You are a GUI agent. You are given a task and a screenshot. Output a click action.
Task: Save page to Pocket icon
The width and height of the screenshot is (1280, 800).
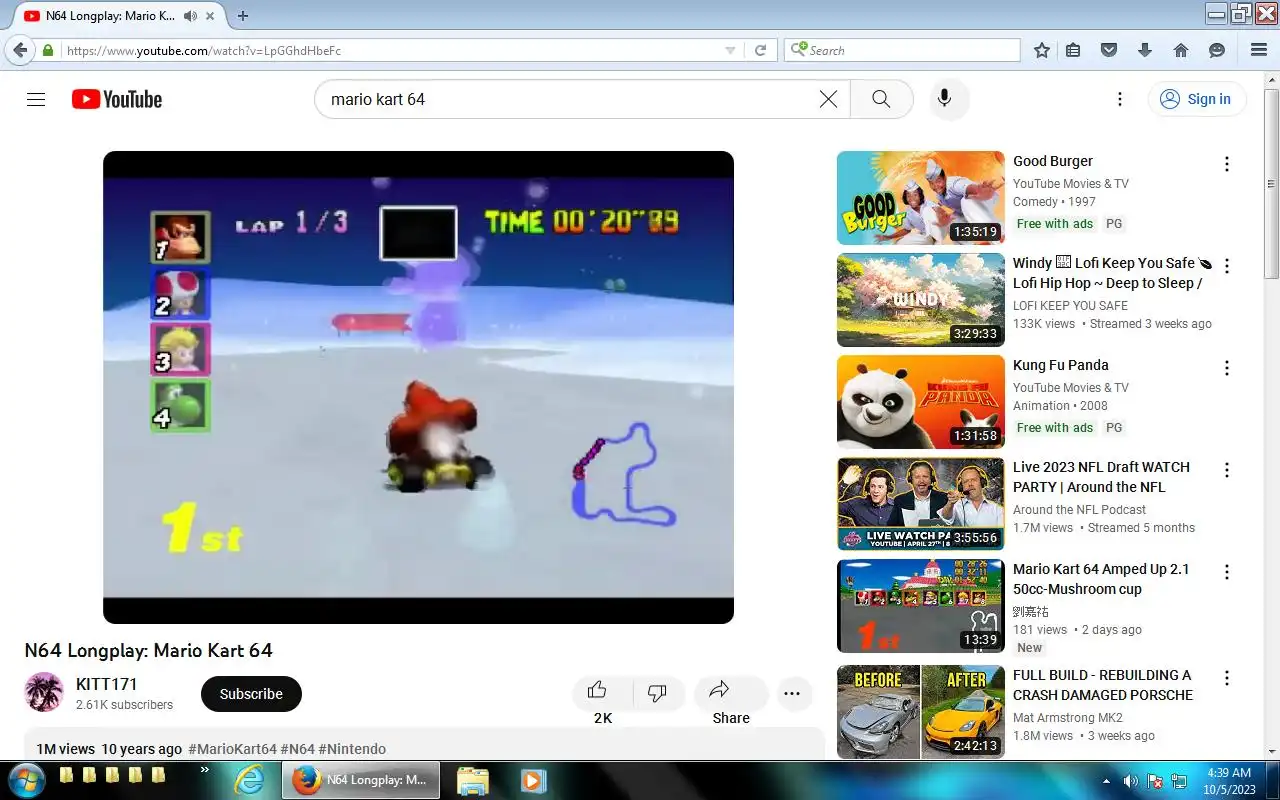[1108, 50]
